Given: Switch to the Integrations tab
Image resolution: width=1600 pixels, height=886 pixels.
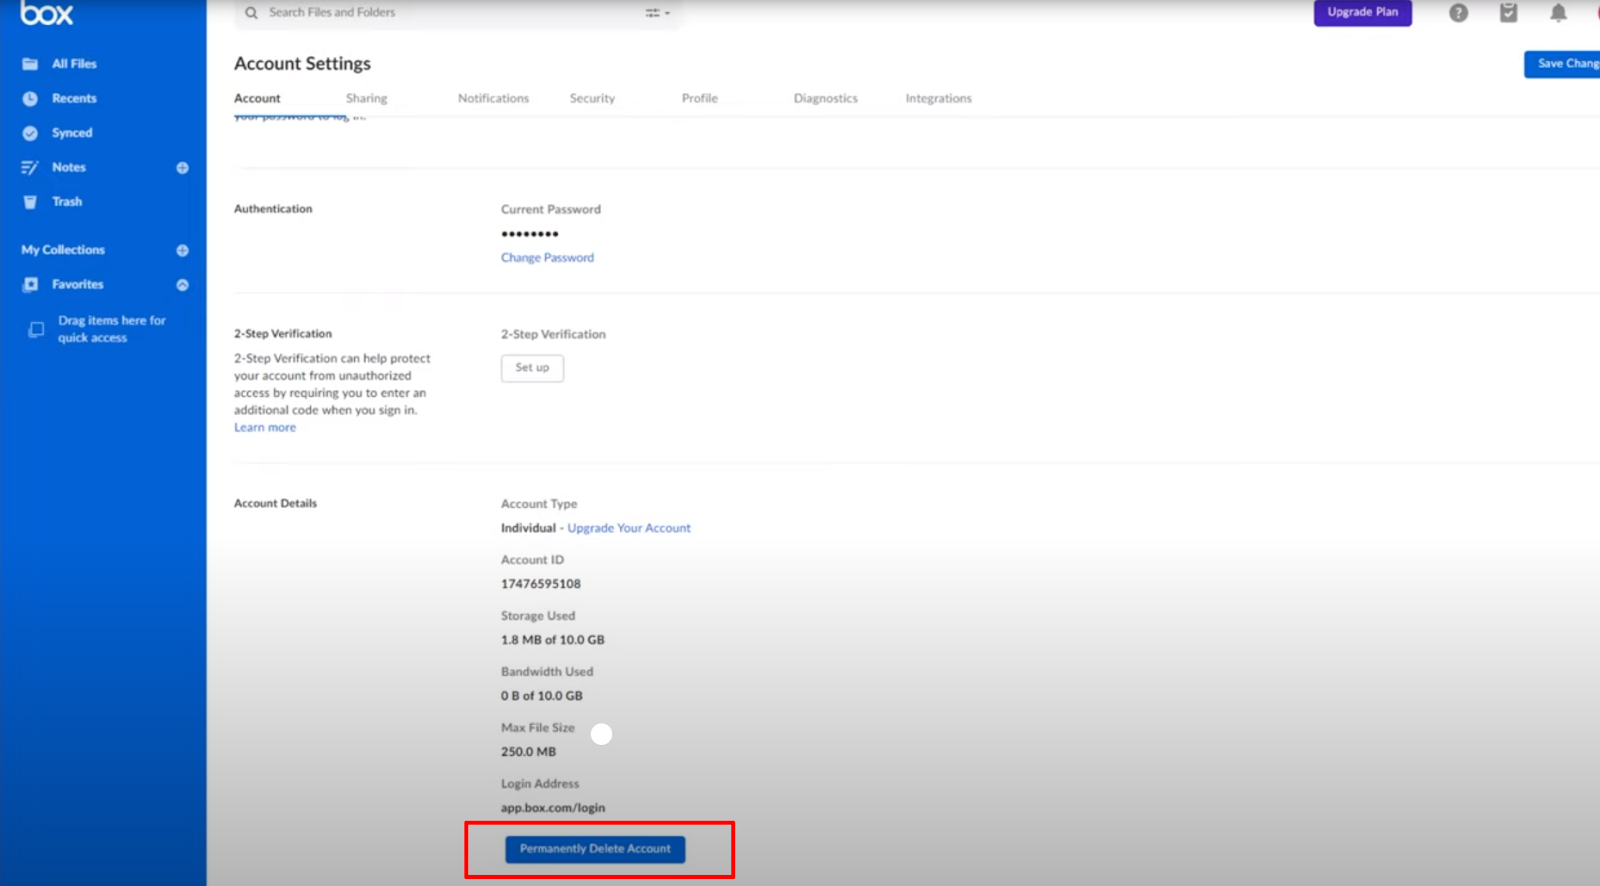Looking at the screenshot, I should [938, 98].
